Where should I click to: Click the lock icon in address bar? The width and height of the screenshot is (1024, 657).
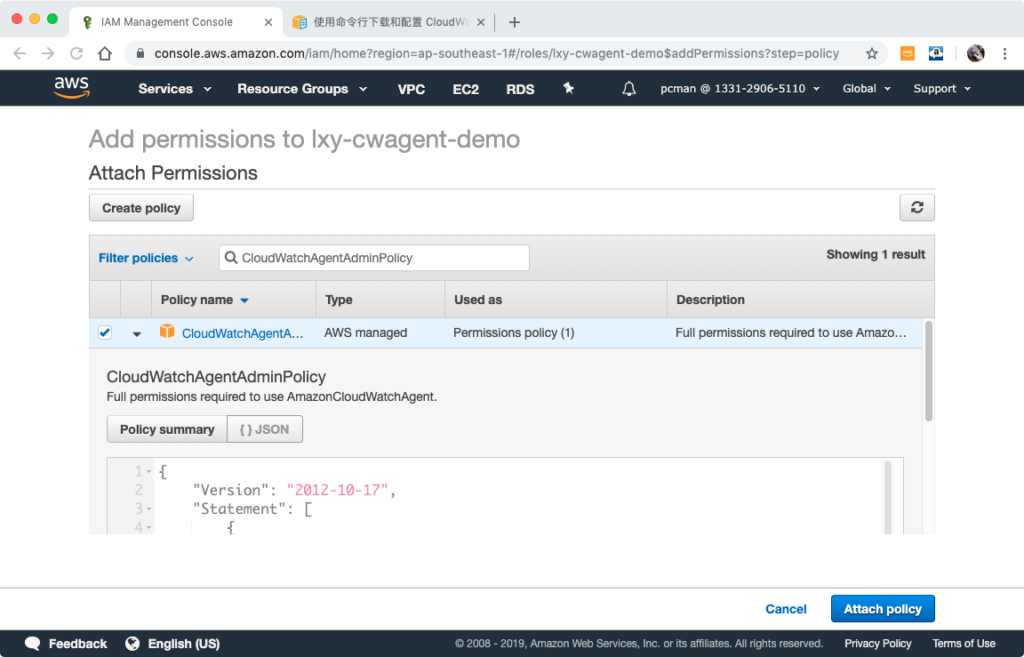140,54
